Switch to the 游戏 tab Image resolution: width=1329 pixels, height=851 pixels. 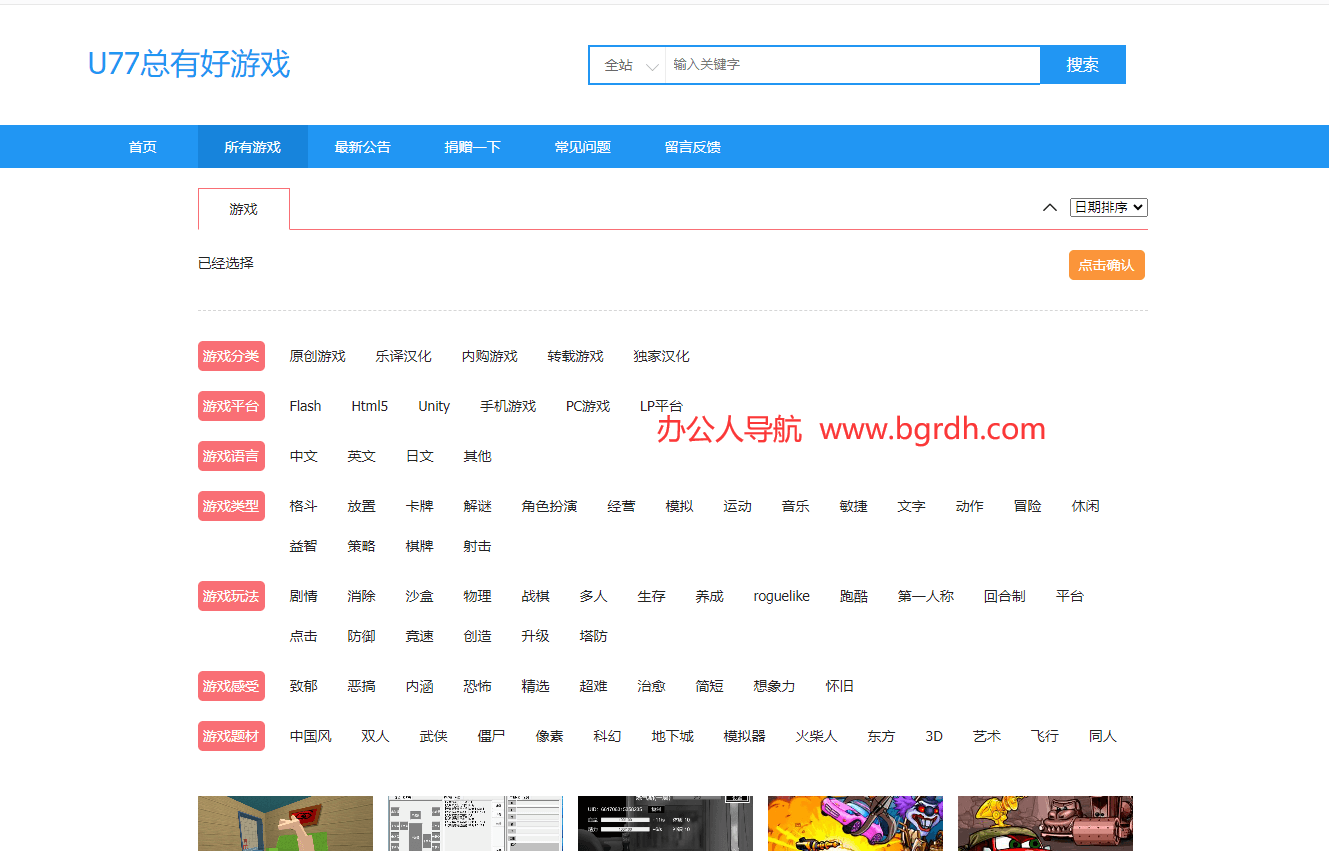coord(243,209)
